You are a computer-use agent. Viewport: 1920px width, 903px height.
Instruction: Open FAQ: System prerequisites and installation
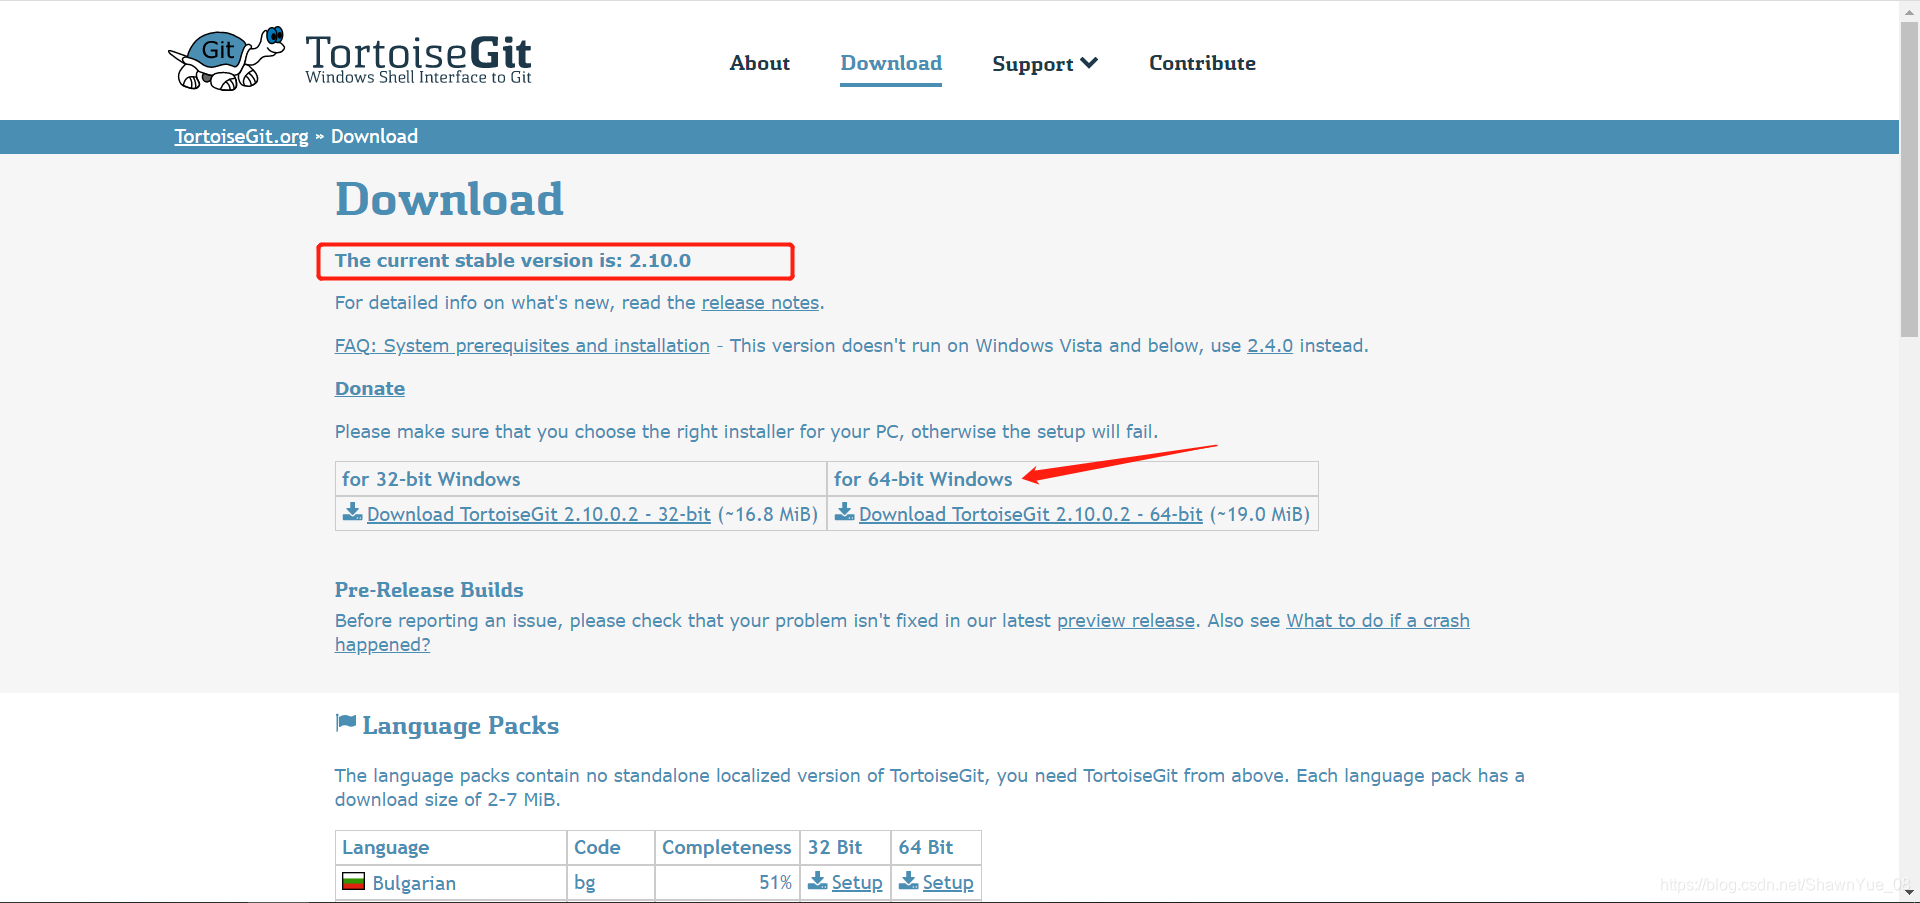(522, 345)
